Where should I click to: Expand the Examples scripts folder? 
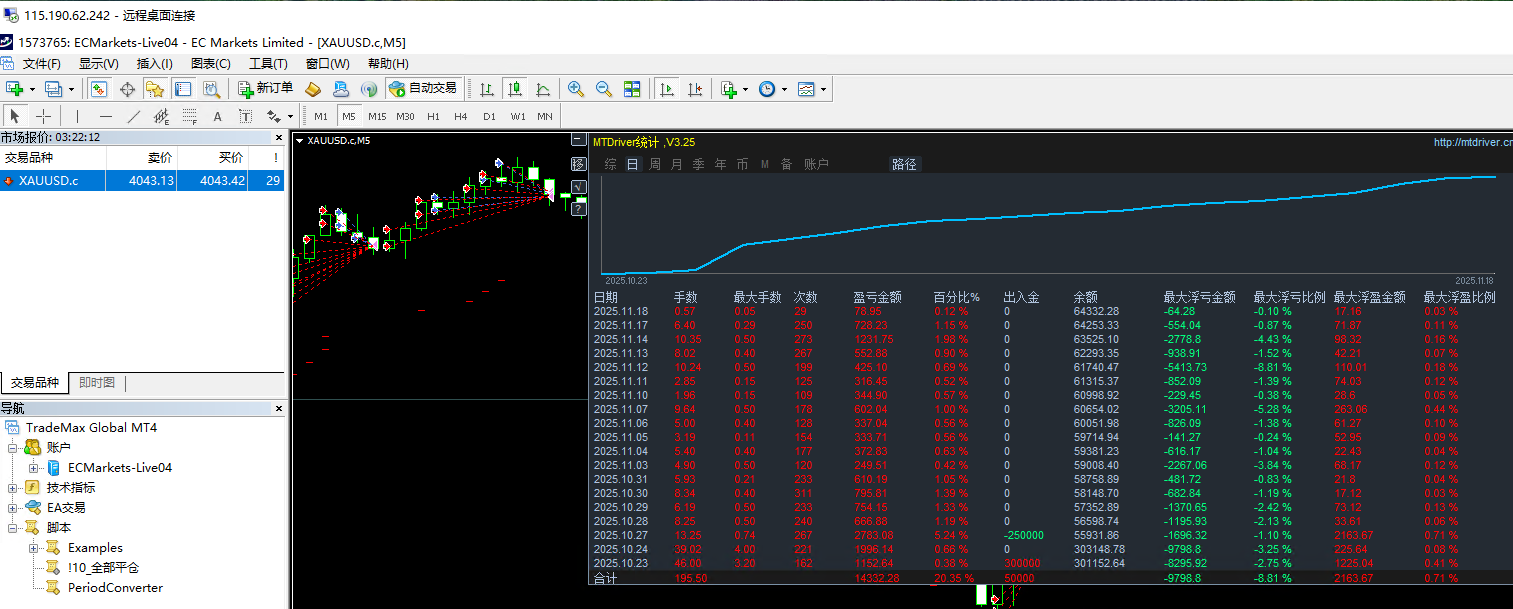(x=34, y=547)
